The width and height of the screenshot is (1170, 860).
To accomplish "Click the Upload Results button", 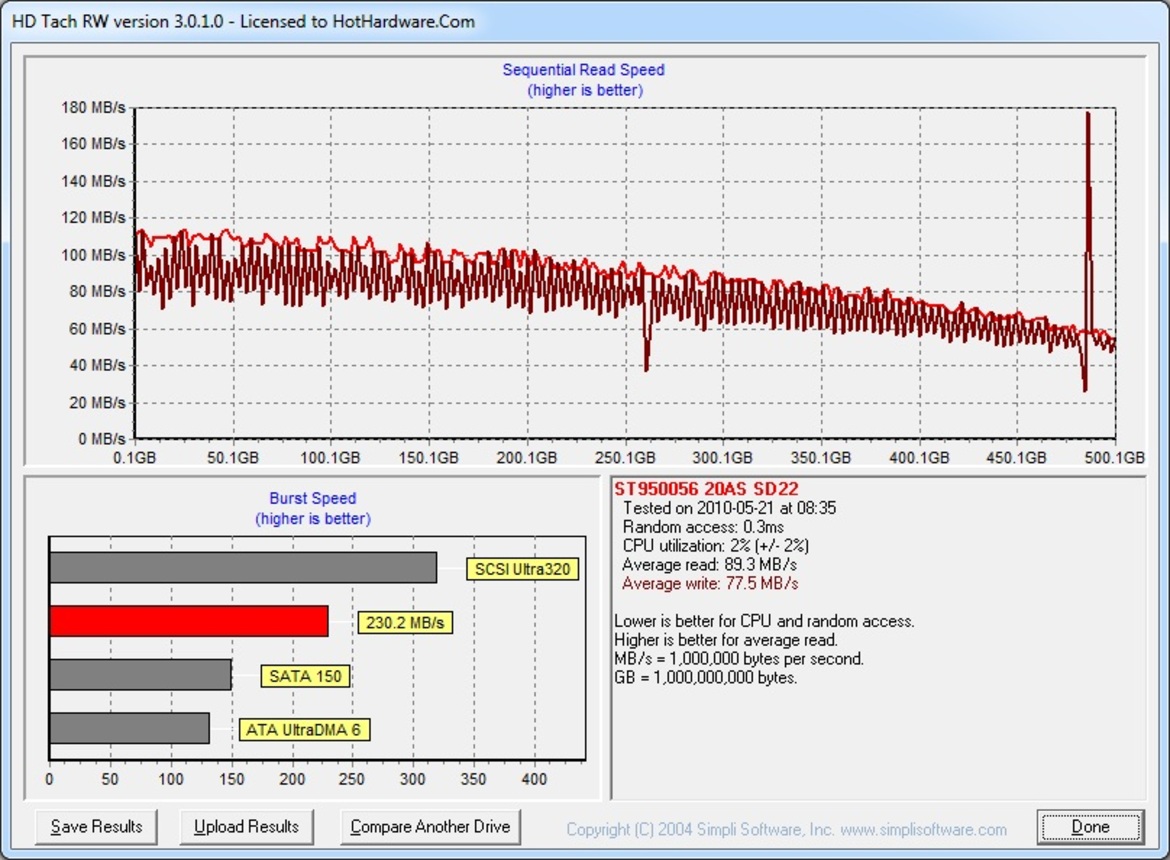I will coord(246,826).
